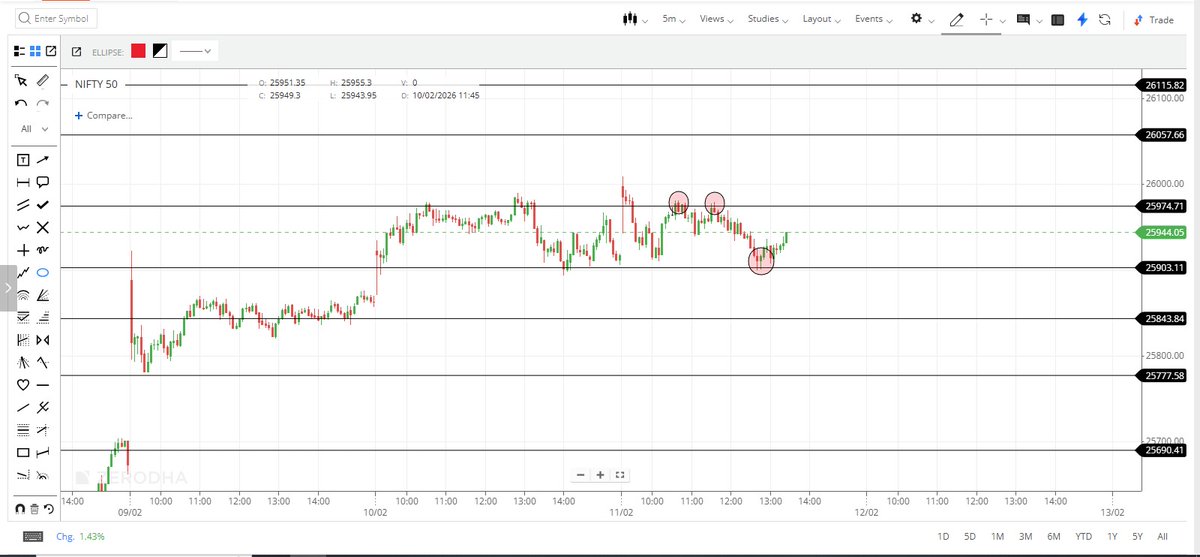Open the Layout dropdown
This screenshot has width=1200, height=557.
pyautogui.click(x=822, y=19)
